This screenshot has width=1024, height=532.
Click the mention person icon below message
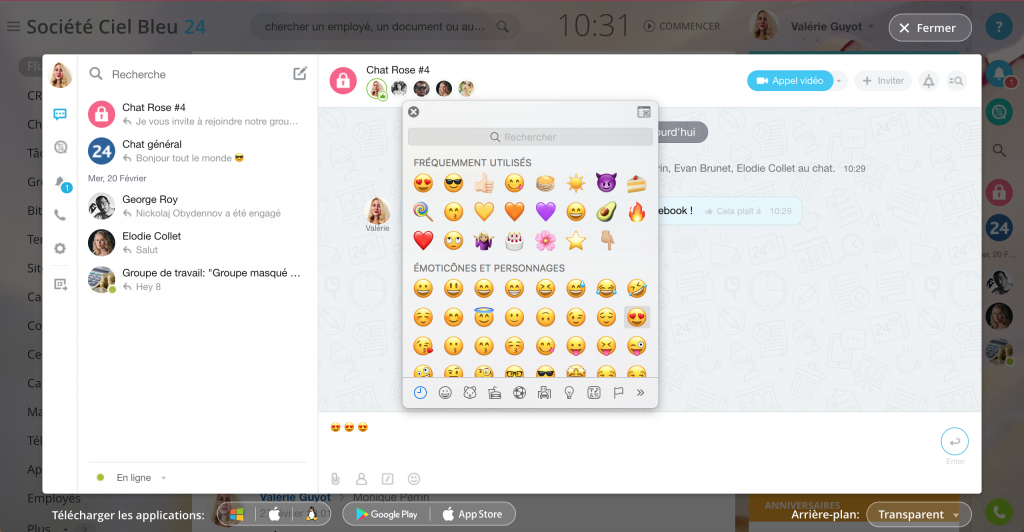click(362, 478)
